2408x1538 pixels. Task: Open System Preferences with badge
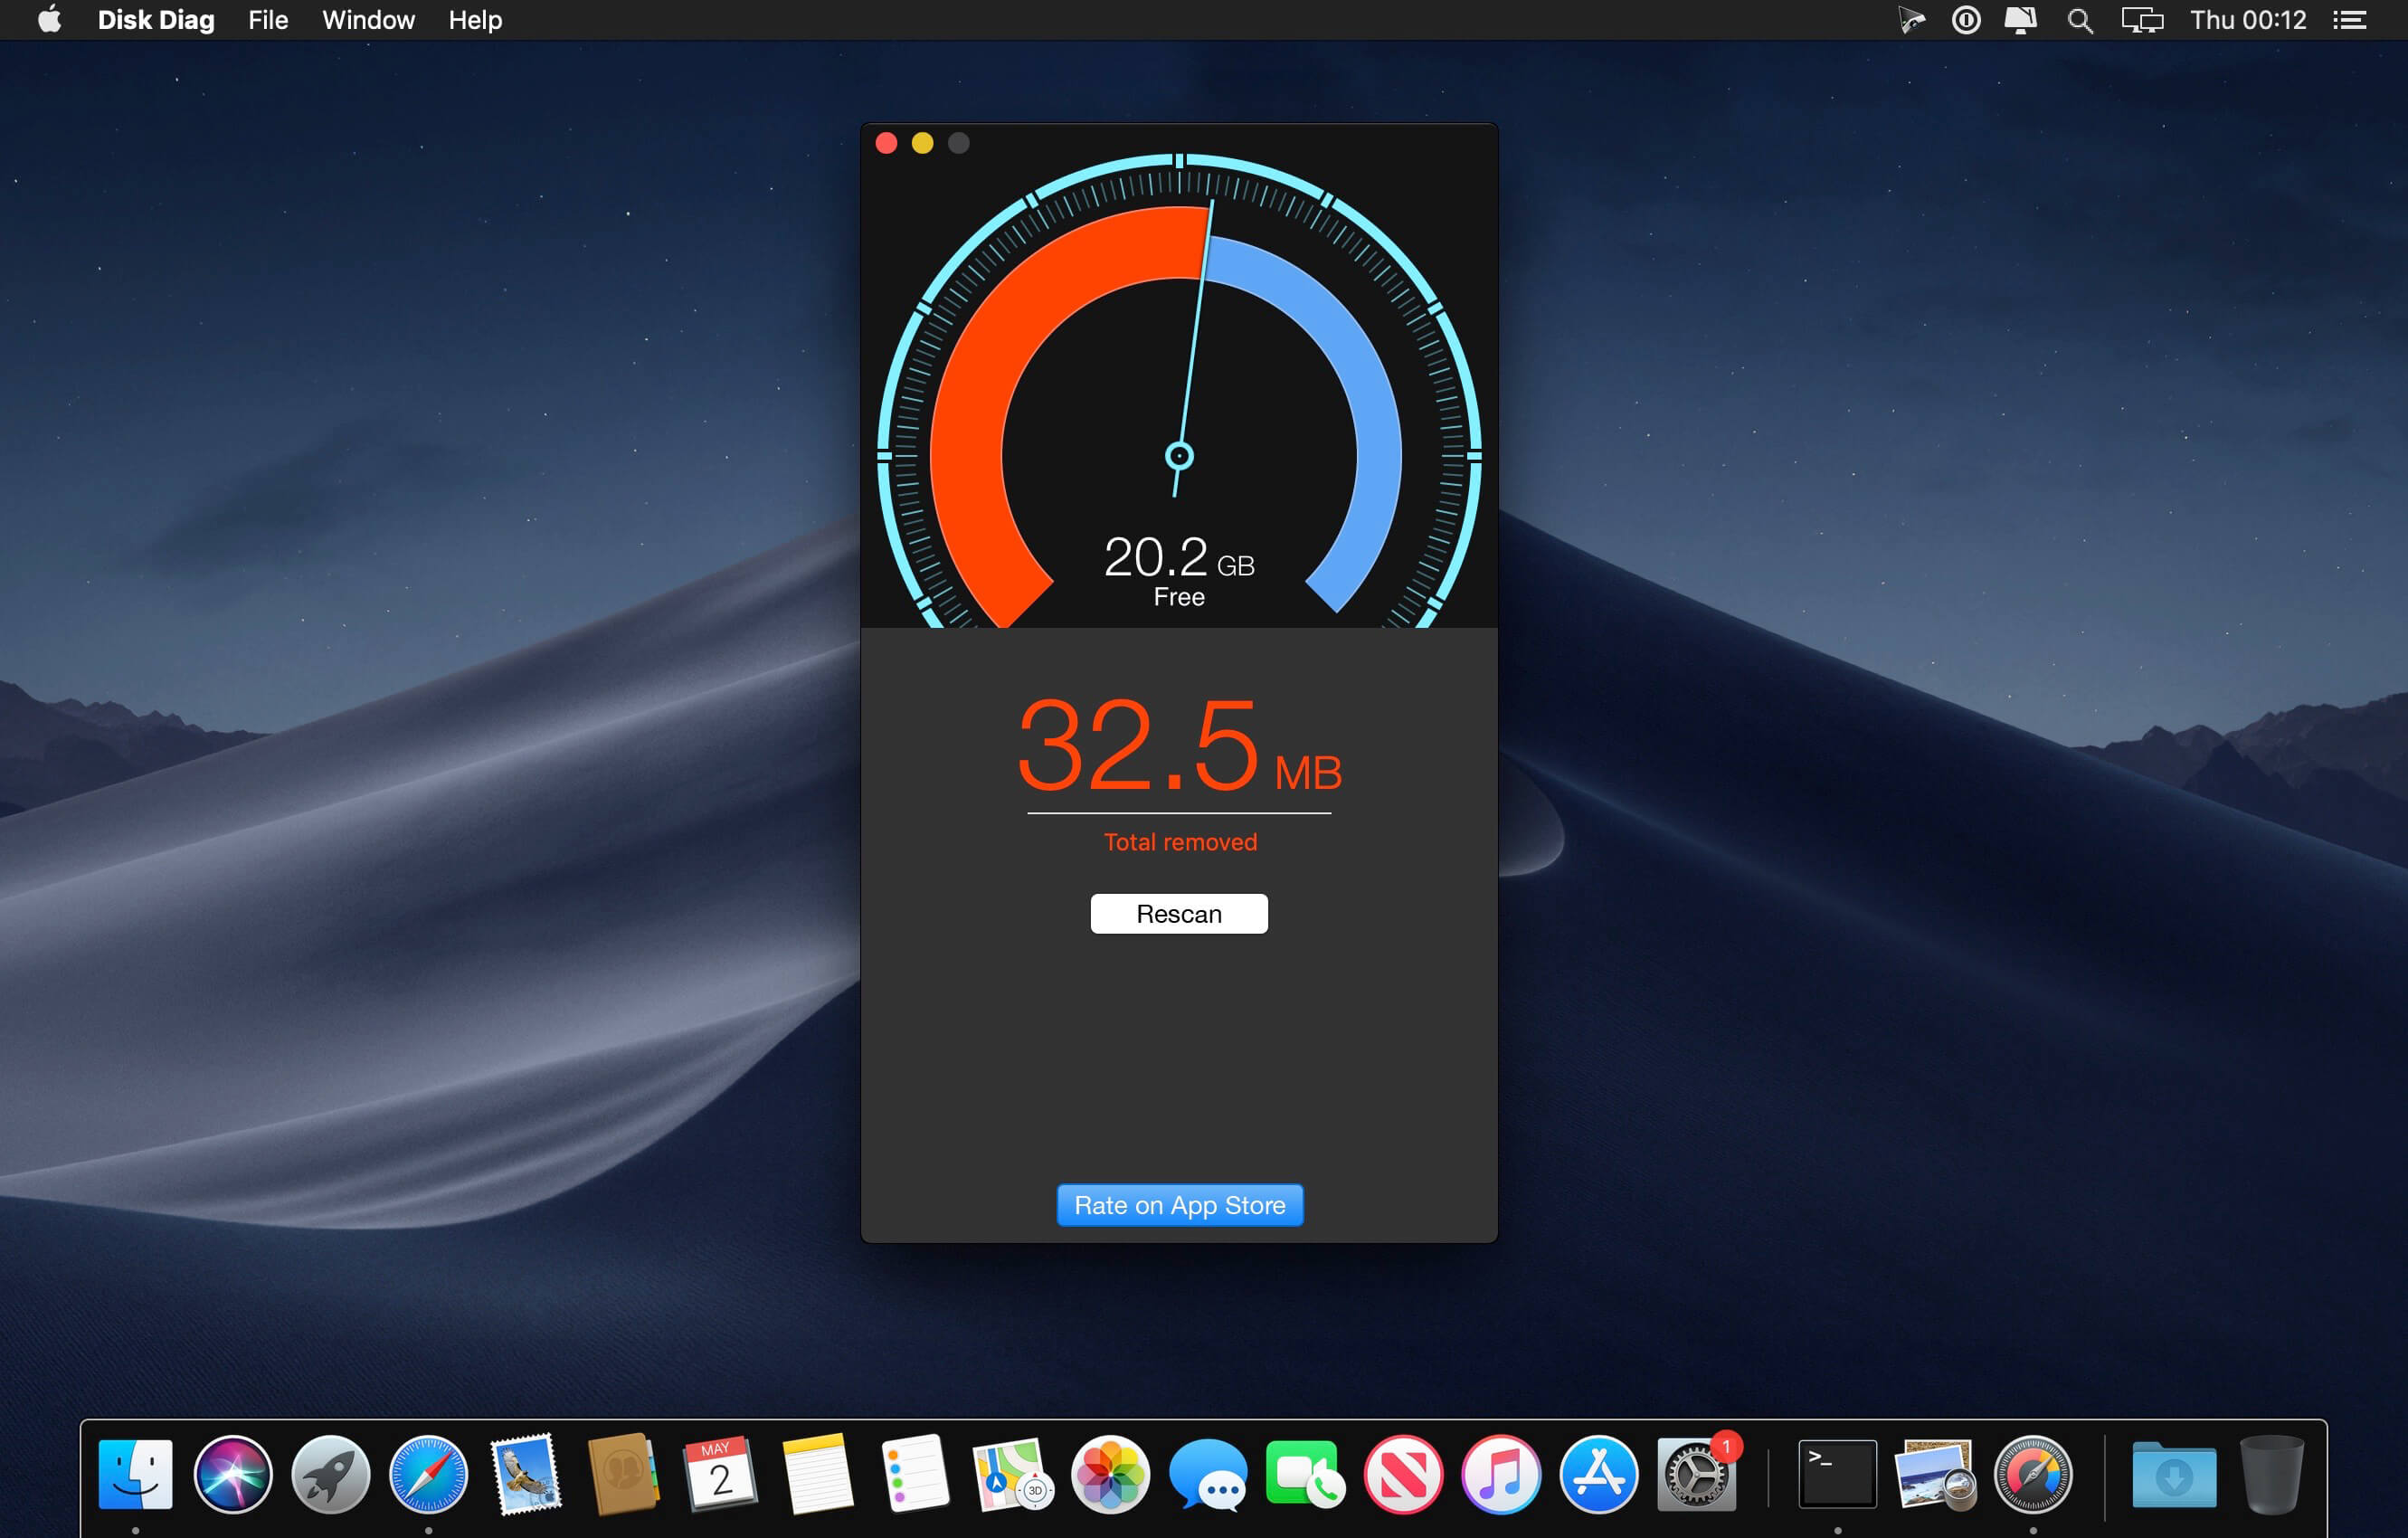pyautogui.click(x=1696, y=1474)
